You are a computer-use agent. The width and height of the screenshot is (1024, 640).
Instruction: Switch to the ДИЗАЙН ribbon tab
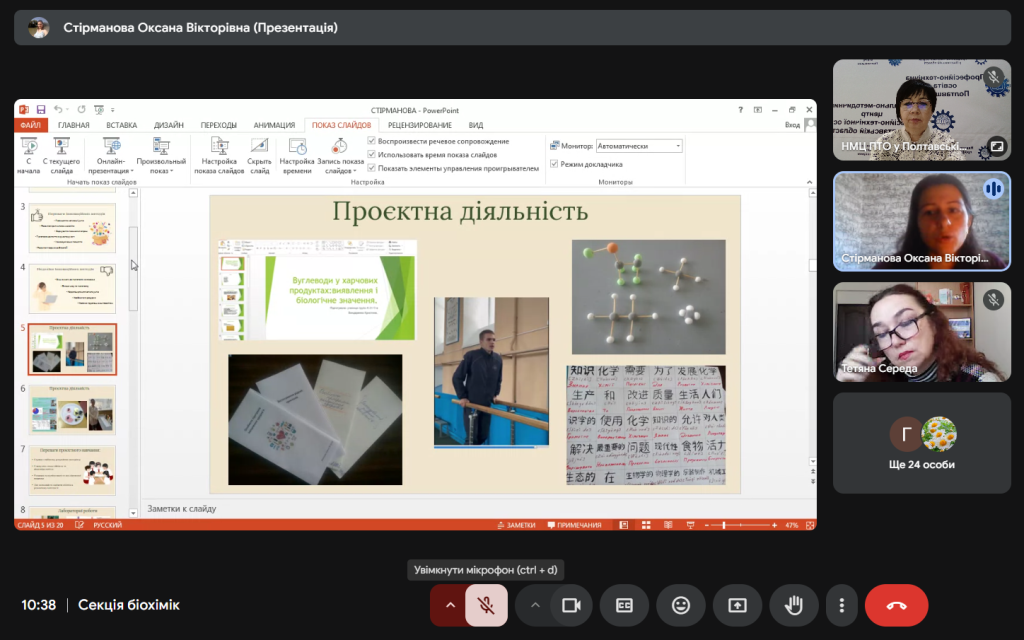[168, 125]
